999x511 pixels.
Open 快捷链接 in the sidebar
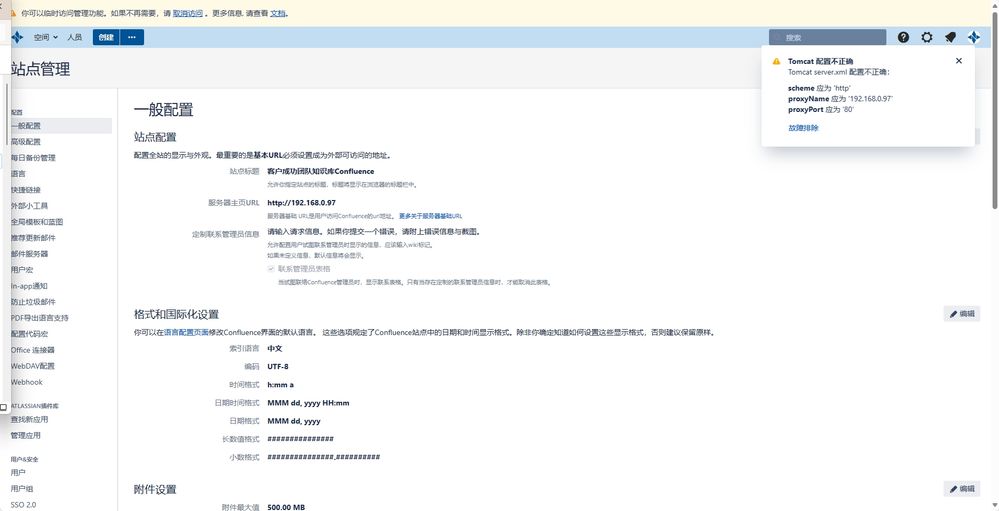[x=25, y=190]
